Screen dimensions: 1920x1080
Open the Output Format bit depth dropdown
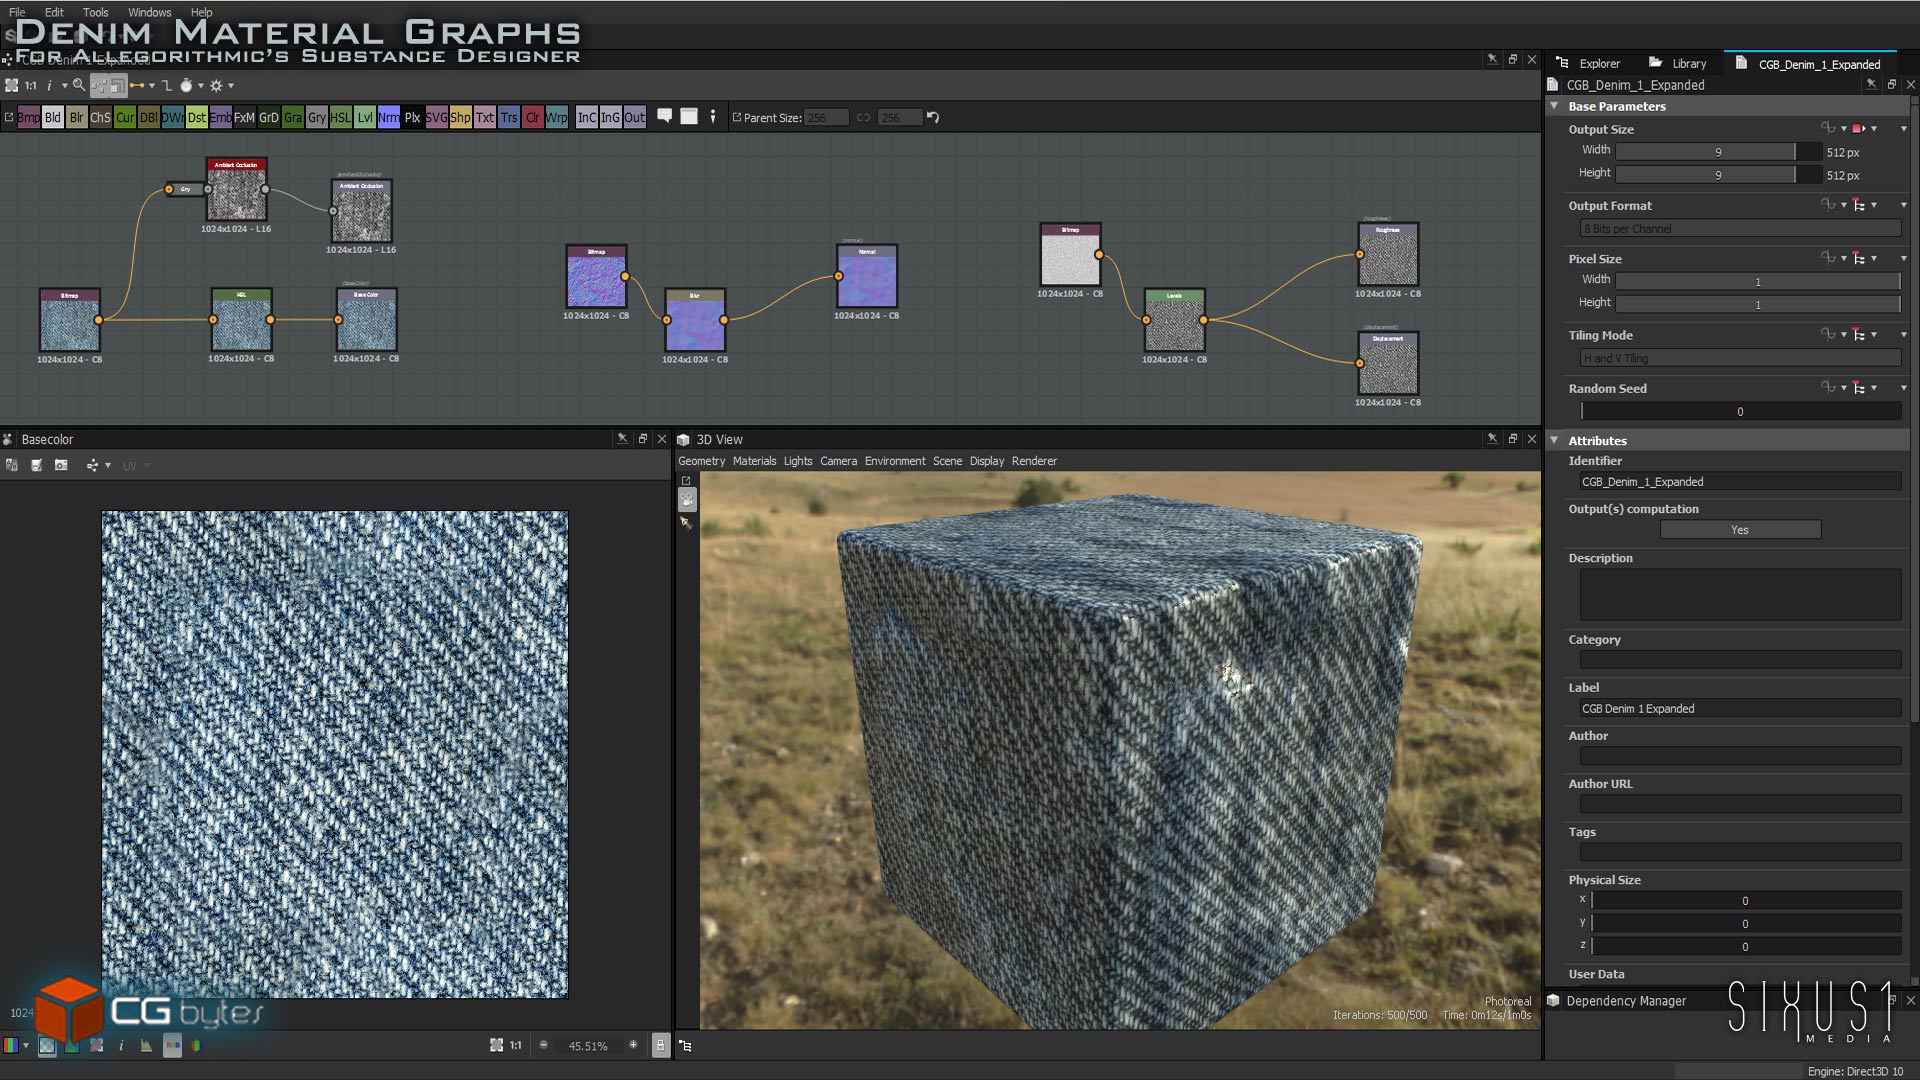[1740, 229]
